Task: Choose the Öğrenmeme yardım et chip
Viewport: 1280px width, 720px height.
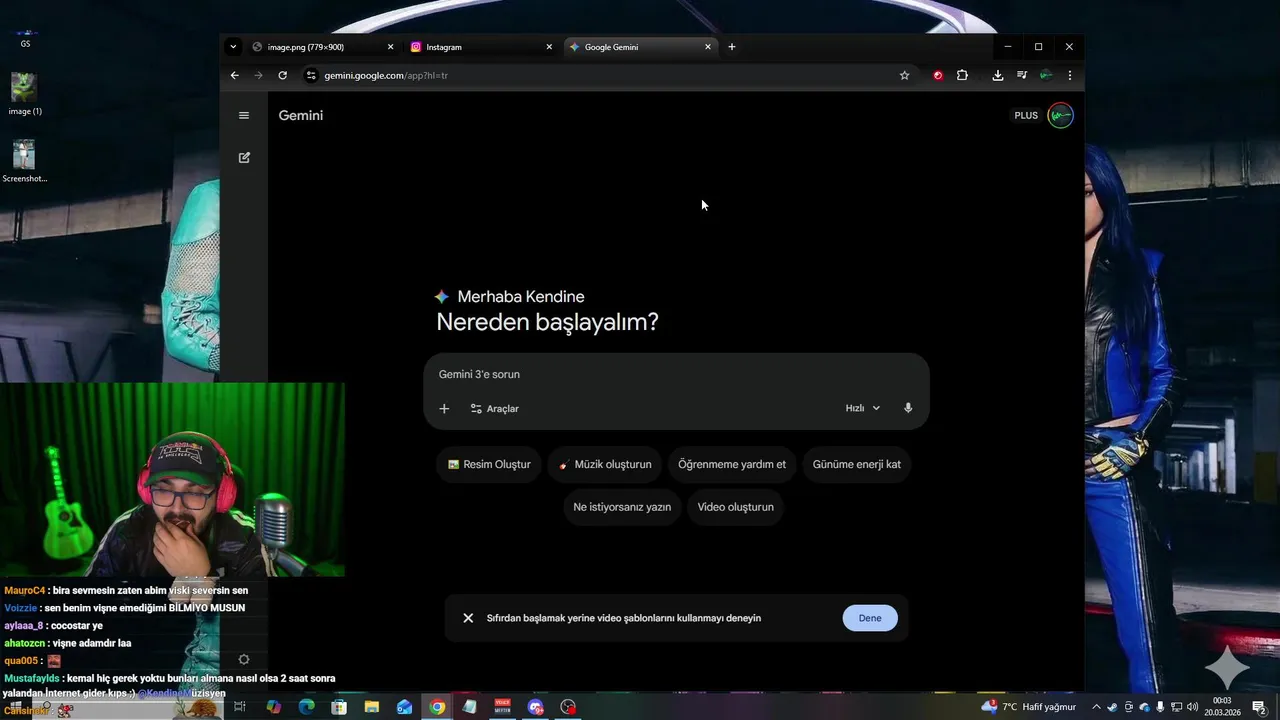Action: click(x=732, y=464)
